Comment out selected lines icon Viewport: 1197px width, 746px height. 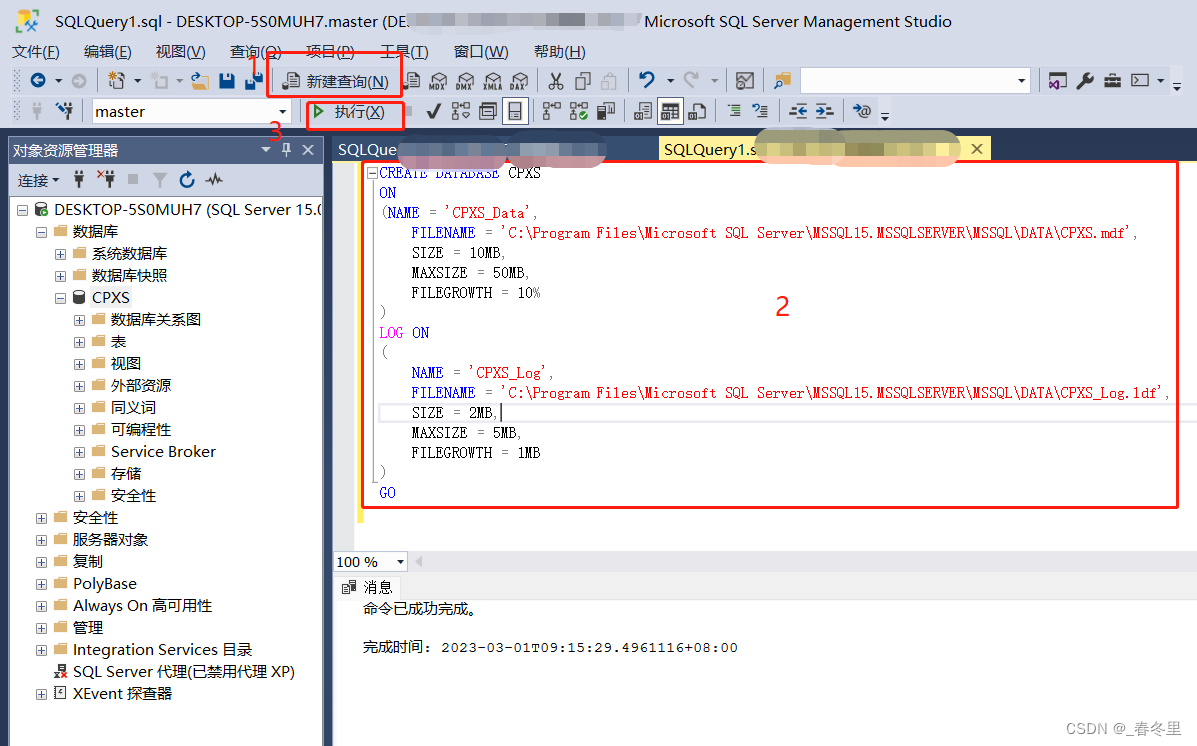click(734, 111)
